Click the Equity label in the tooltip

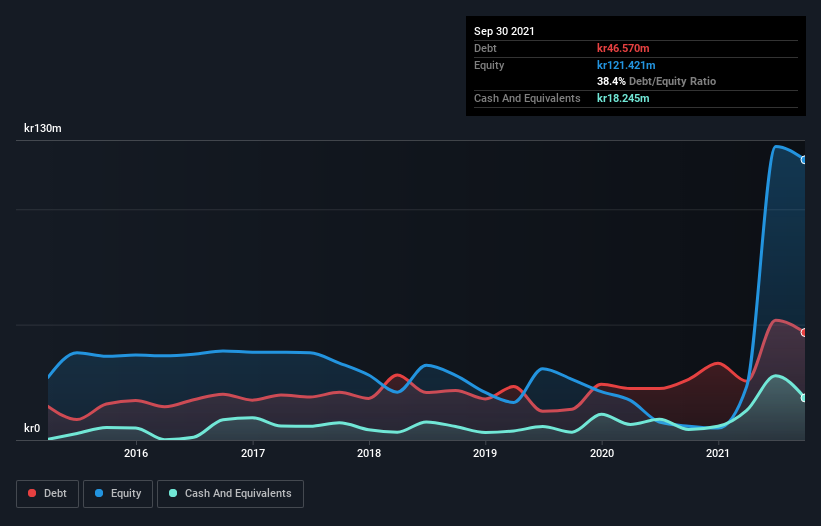point(489,65)
